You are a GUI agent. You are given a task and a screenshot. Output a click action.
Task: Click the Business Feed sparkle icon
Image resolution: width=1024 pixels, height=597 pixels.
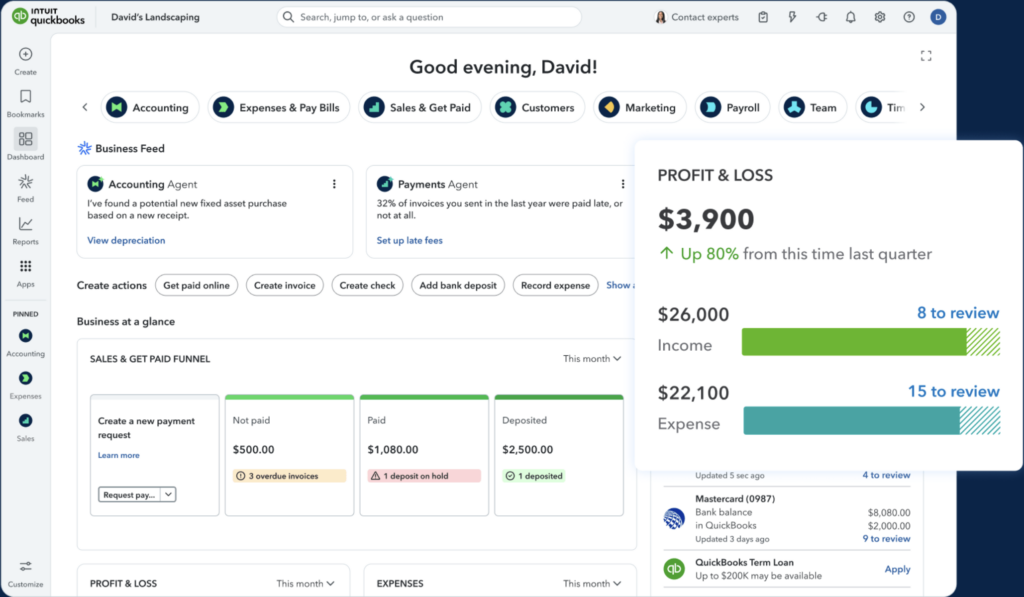[84, 148]
